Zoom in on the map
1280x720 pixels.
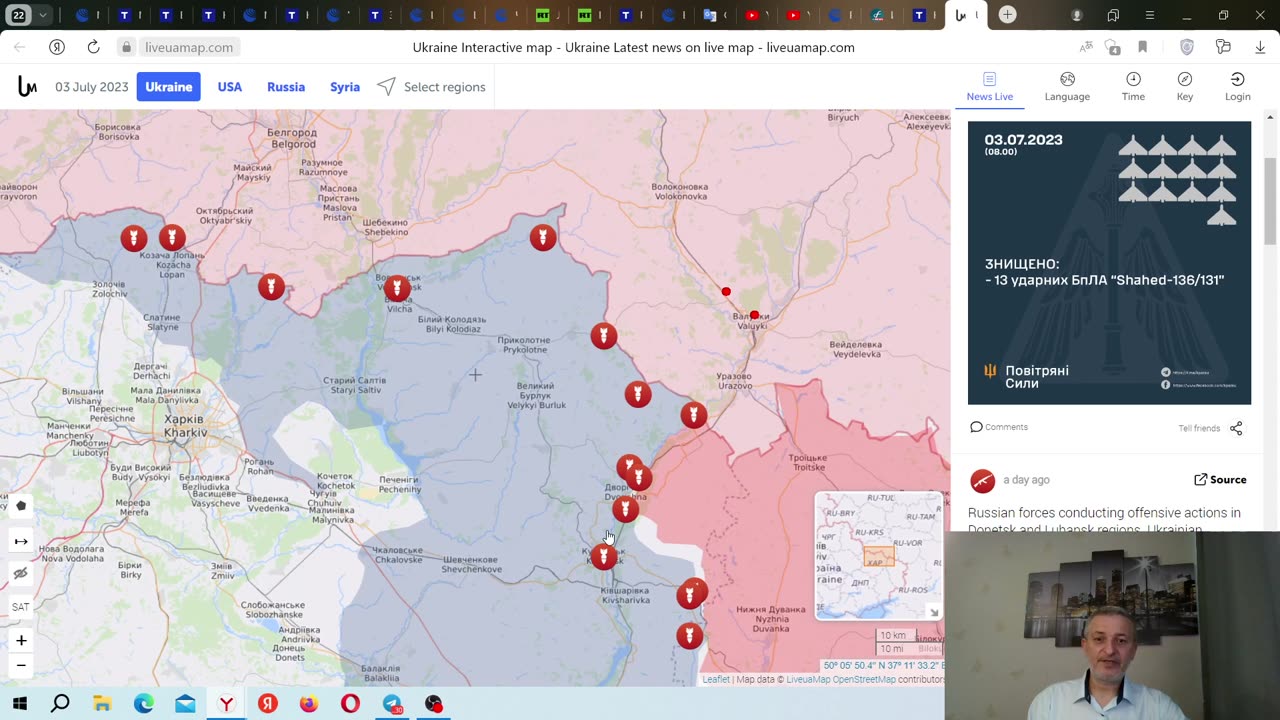[x=21, y=640]
